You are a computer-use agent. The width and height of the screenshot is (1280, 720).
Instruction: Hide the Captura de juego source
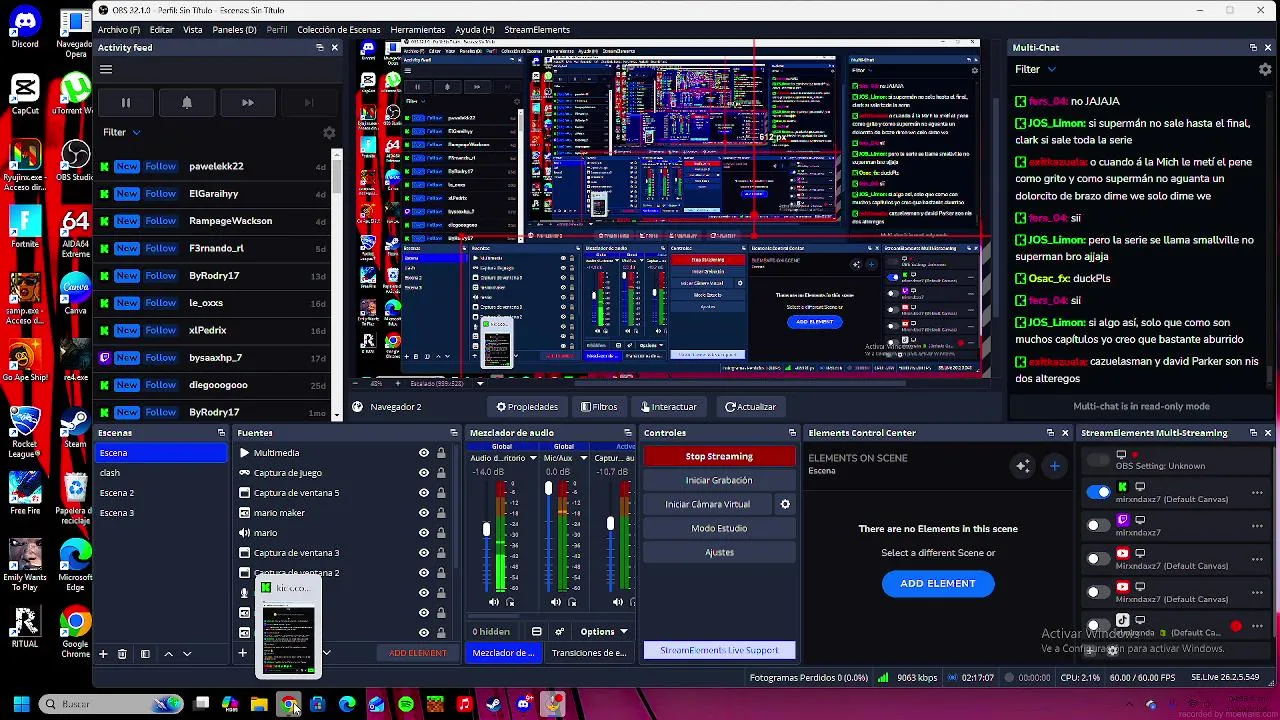[424, 473]
